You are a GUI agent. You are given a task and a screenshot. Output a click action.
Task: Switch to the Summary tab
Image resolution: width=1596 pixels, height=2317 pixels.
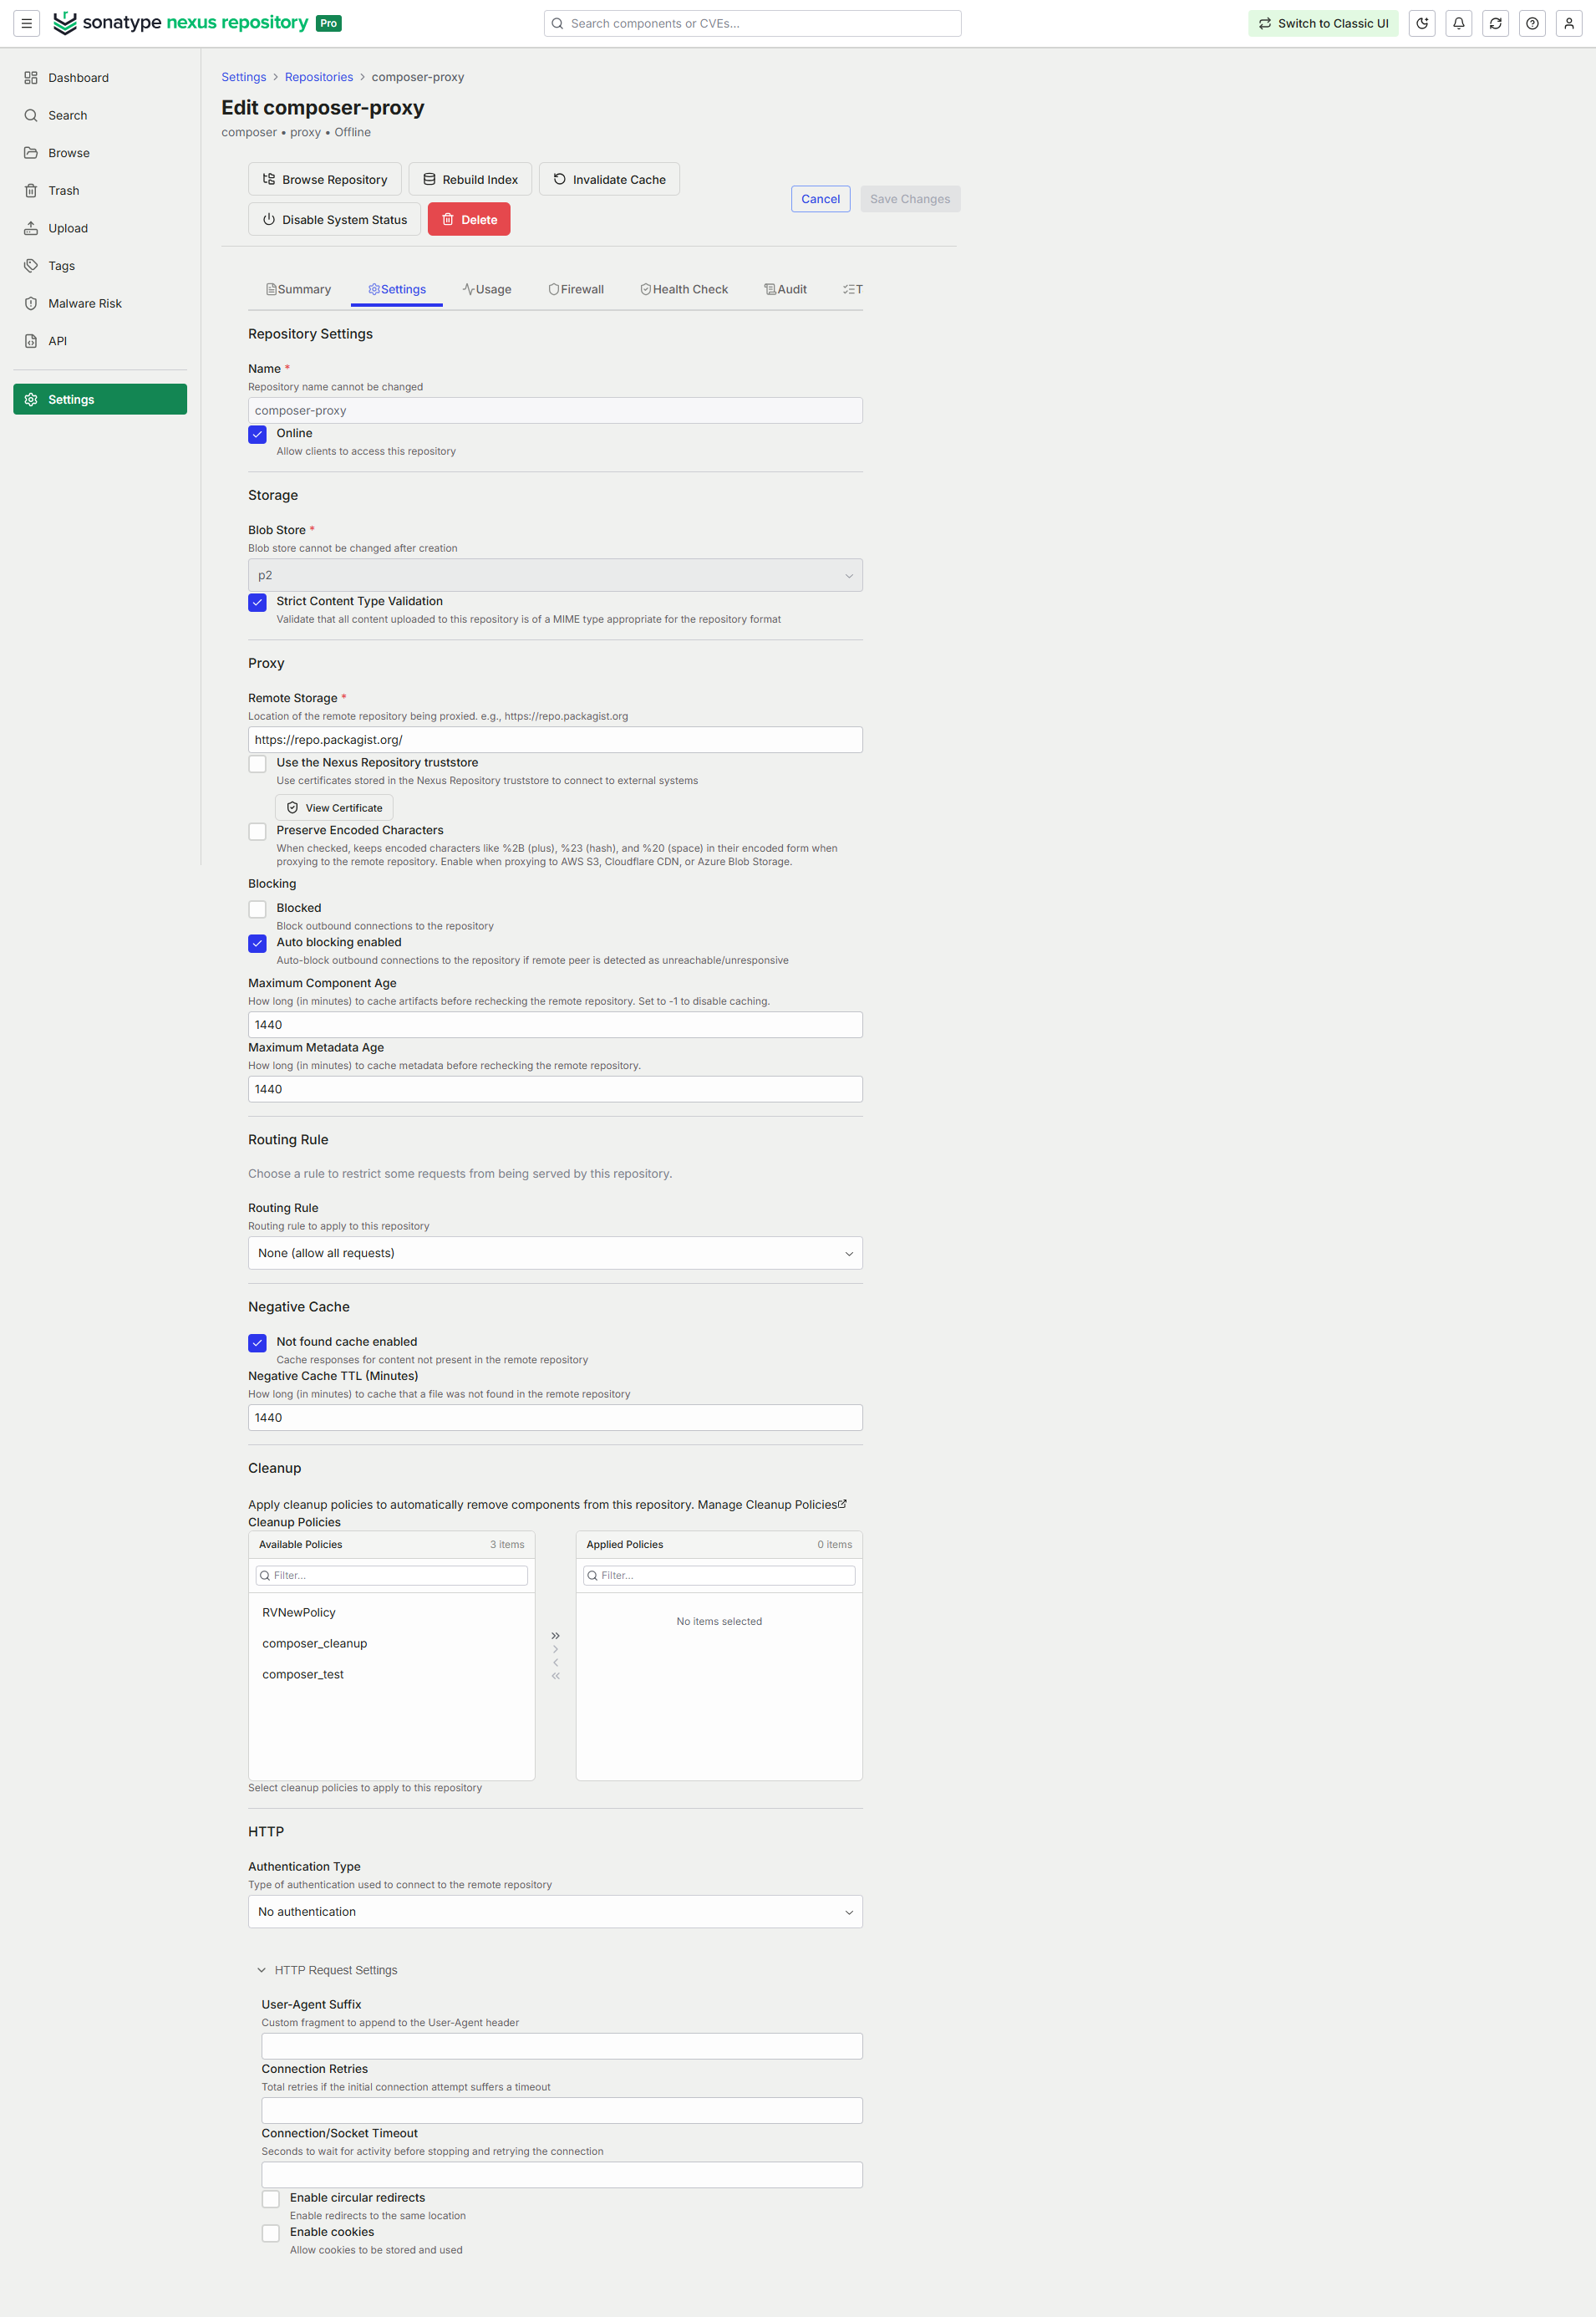(298, 289)
